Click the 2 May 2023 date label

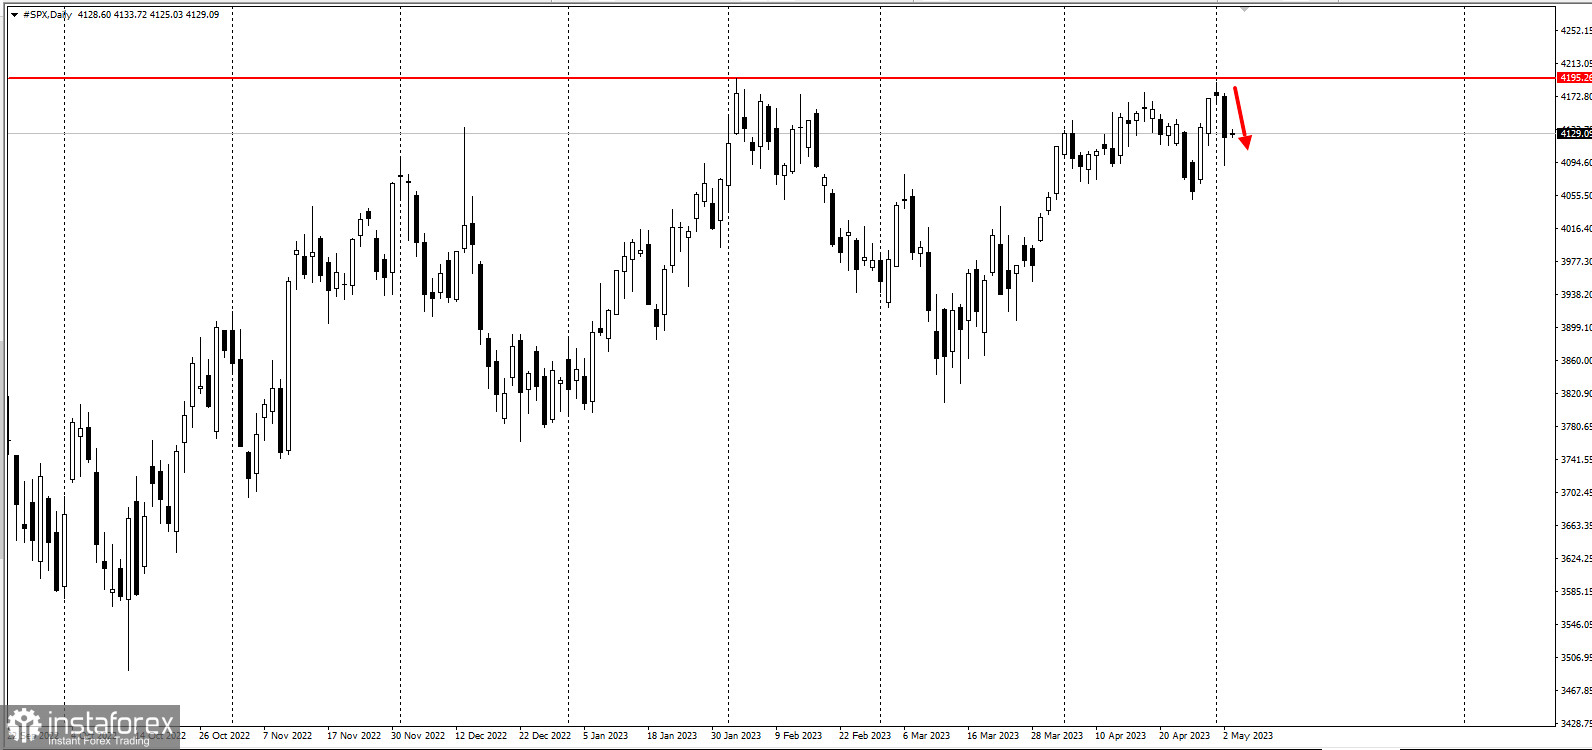(x=1248, y=736)
